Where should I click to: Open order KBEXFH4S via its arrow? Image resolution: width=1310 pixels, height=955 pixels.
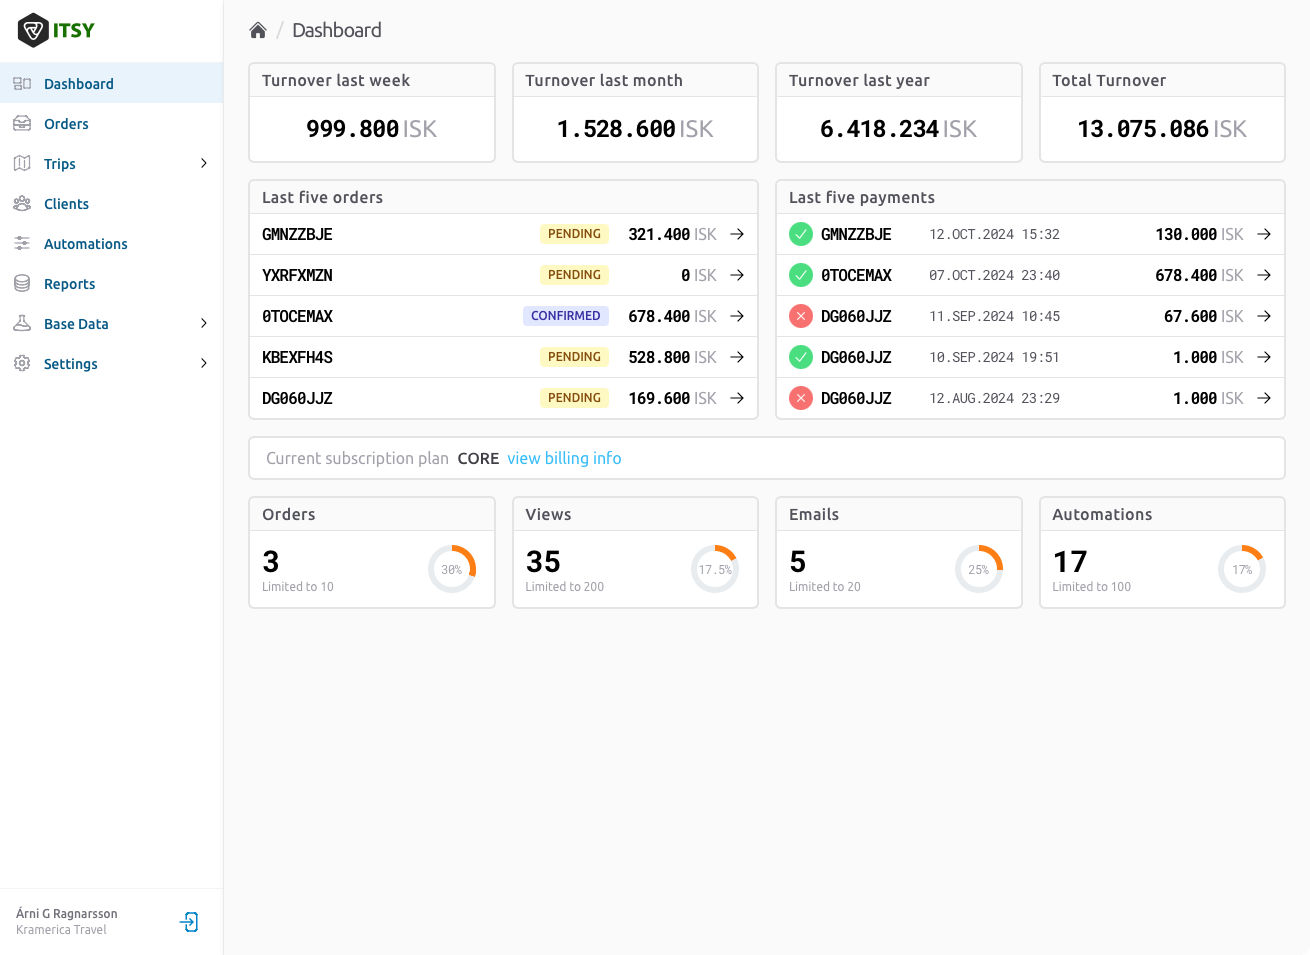point(737,357)
